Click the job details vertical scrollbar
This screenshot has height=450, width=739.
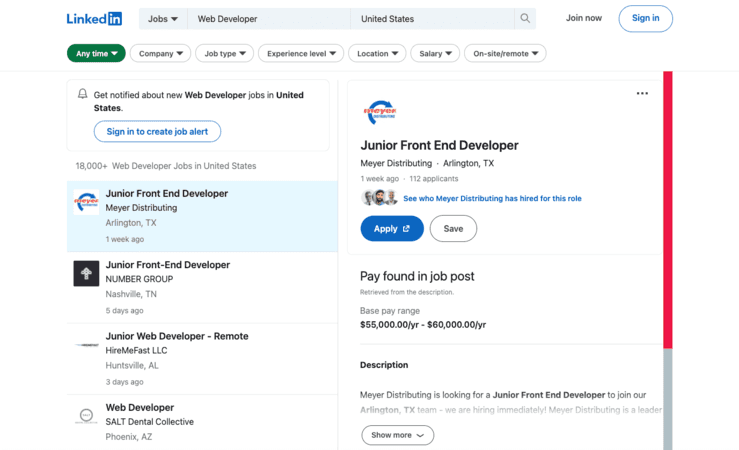point(667,261)
